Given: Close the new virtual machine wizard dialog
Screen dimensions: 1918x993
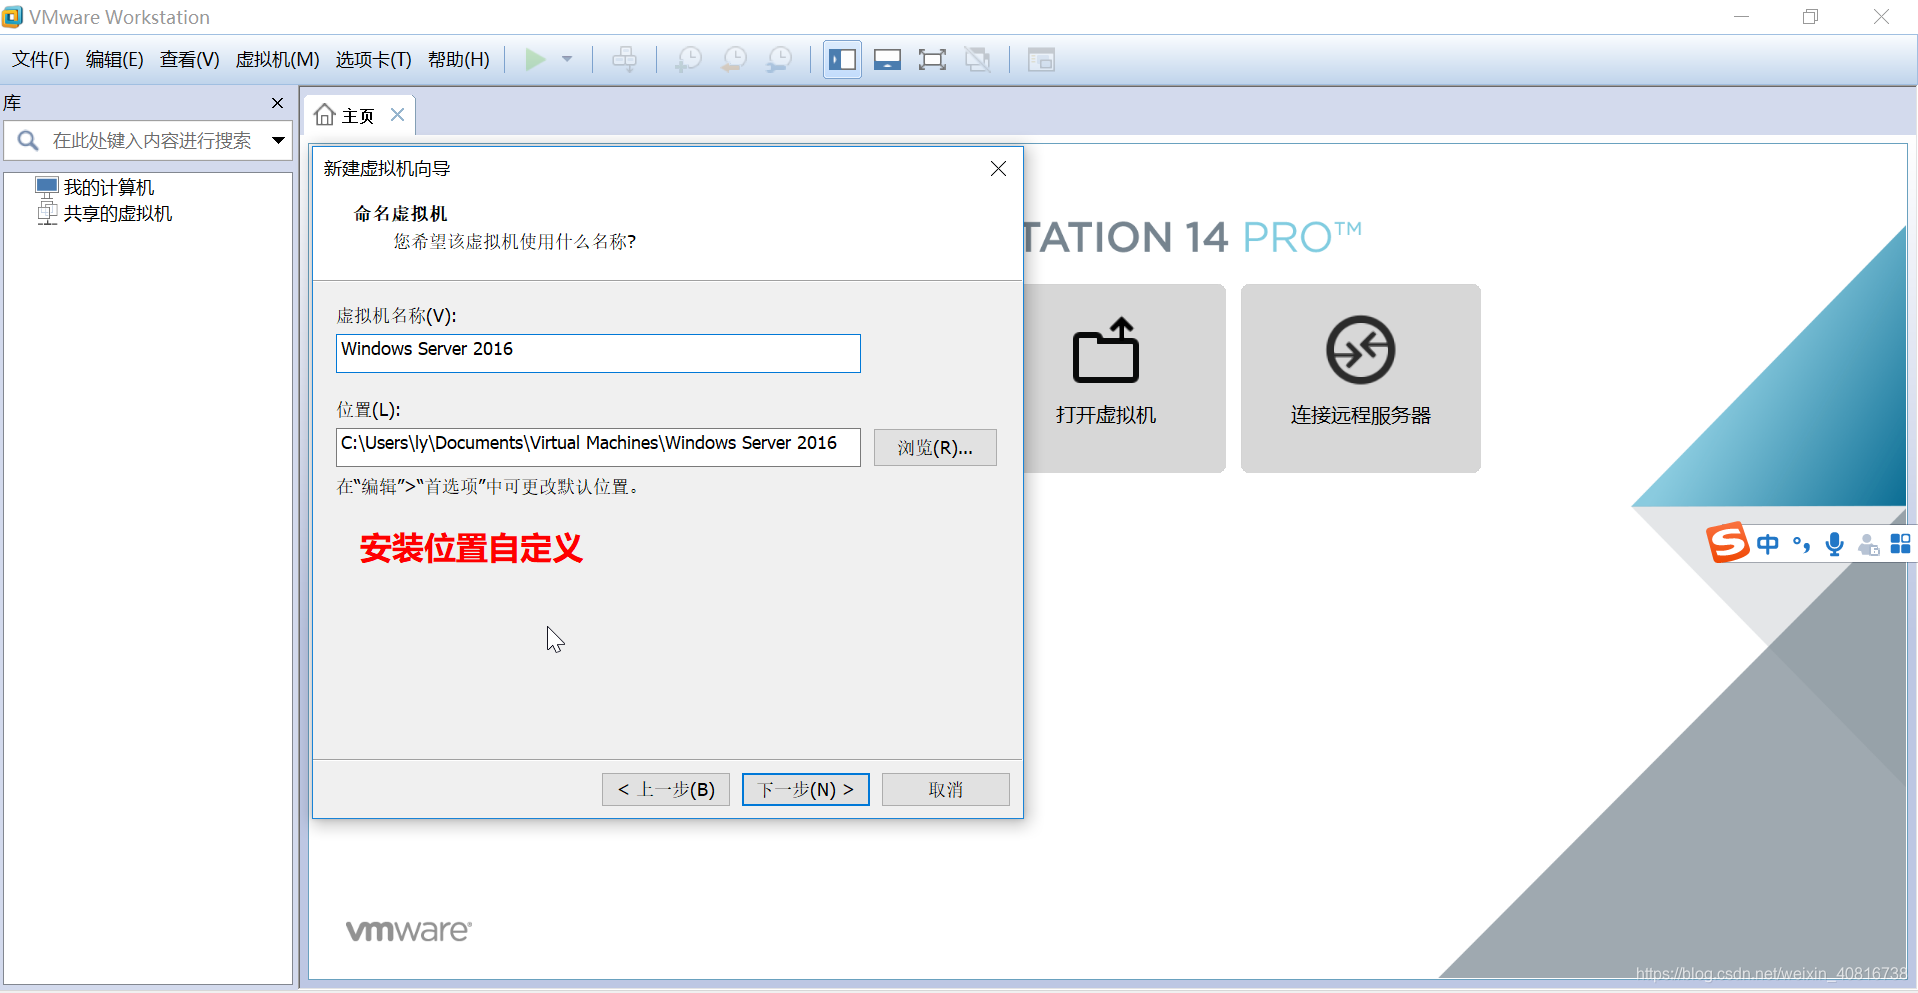Looking at the screenshot, I should [998, 169].
